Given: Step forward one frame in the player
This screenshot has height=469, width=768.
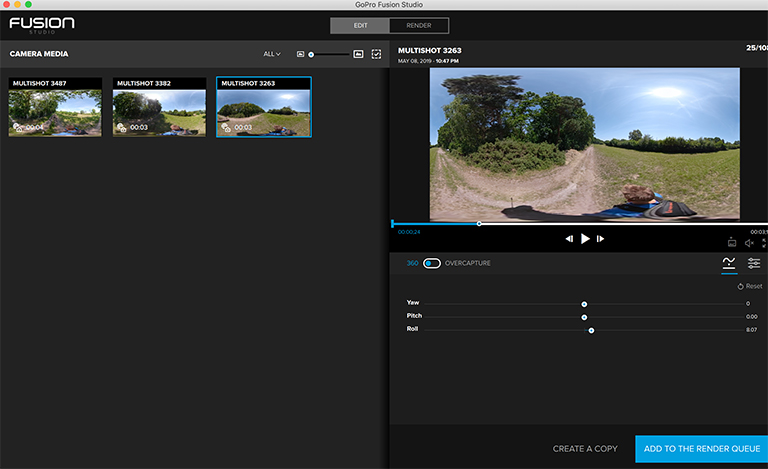Looking at the screenshot, I should (x=600, y=239).
